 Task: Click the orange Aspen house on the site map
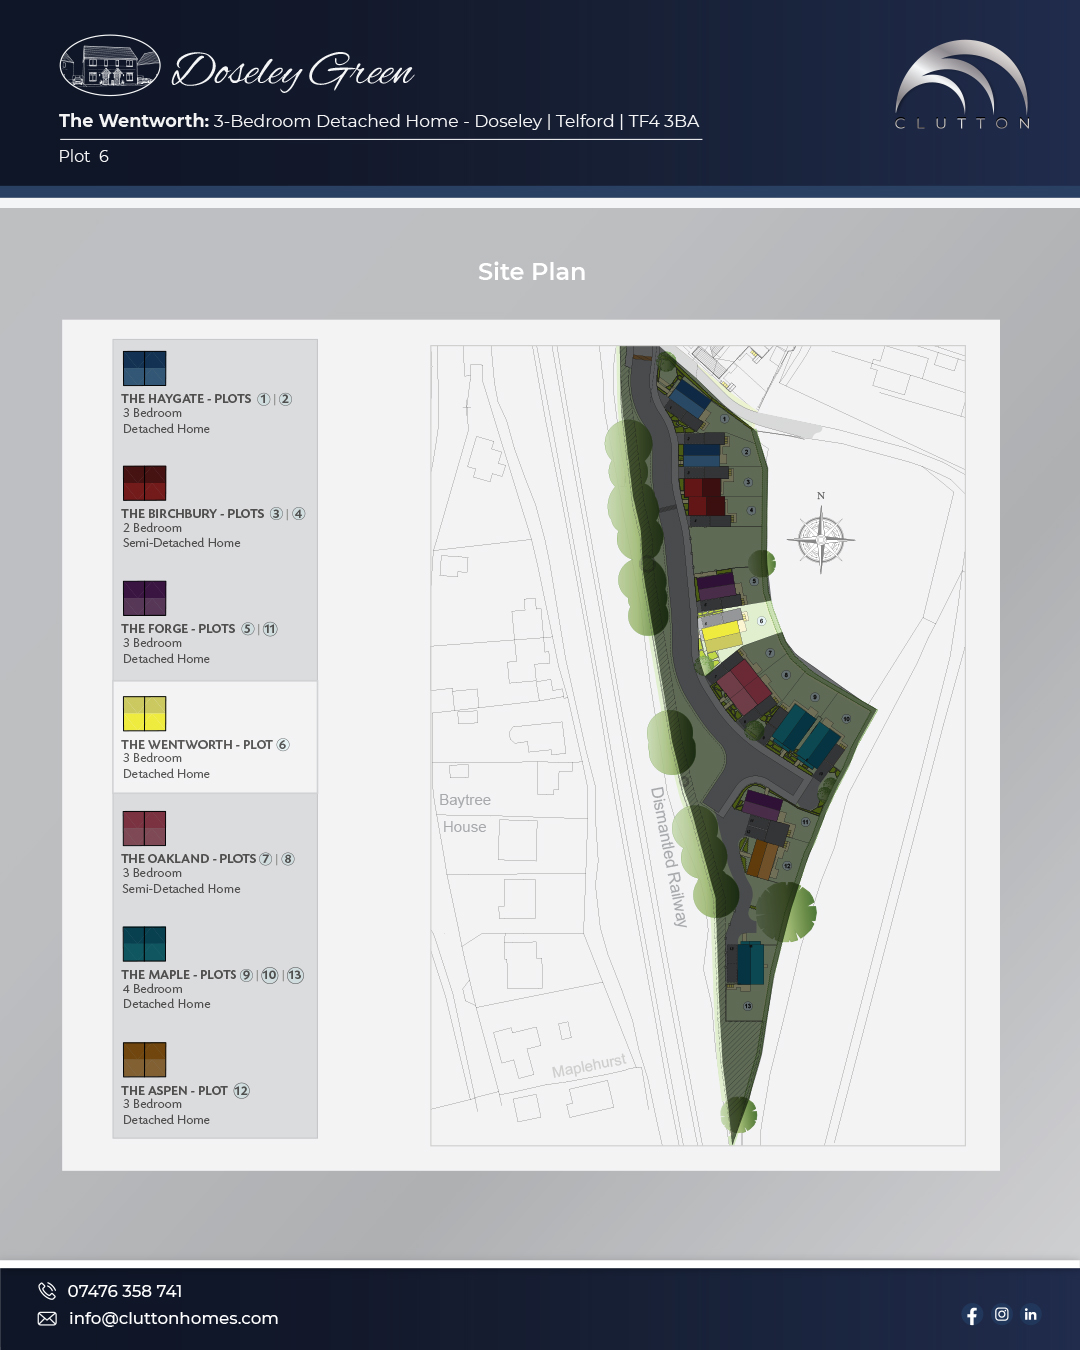(763, 859)
